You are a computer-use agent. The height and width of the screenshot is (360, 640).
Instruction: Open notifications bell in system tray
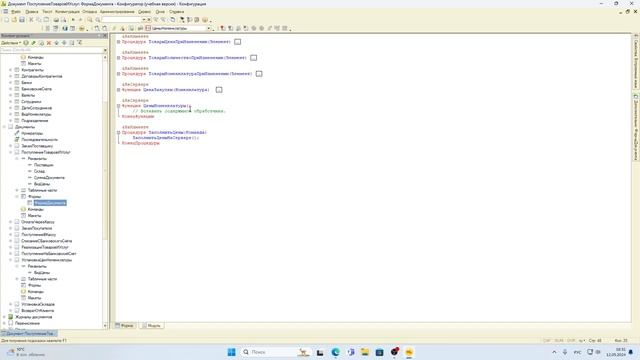(631, 352)
